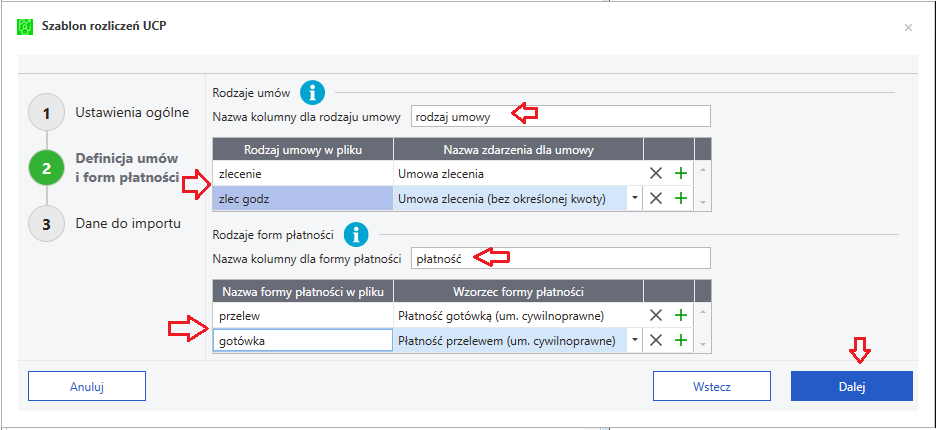Click the Nazwa zdarzenia dla umowy header
The height and width of the screenshot is (430, 940).
point(518,149)
